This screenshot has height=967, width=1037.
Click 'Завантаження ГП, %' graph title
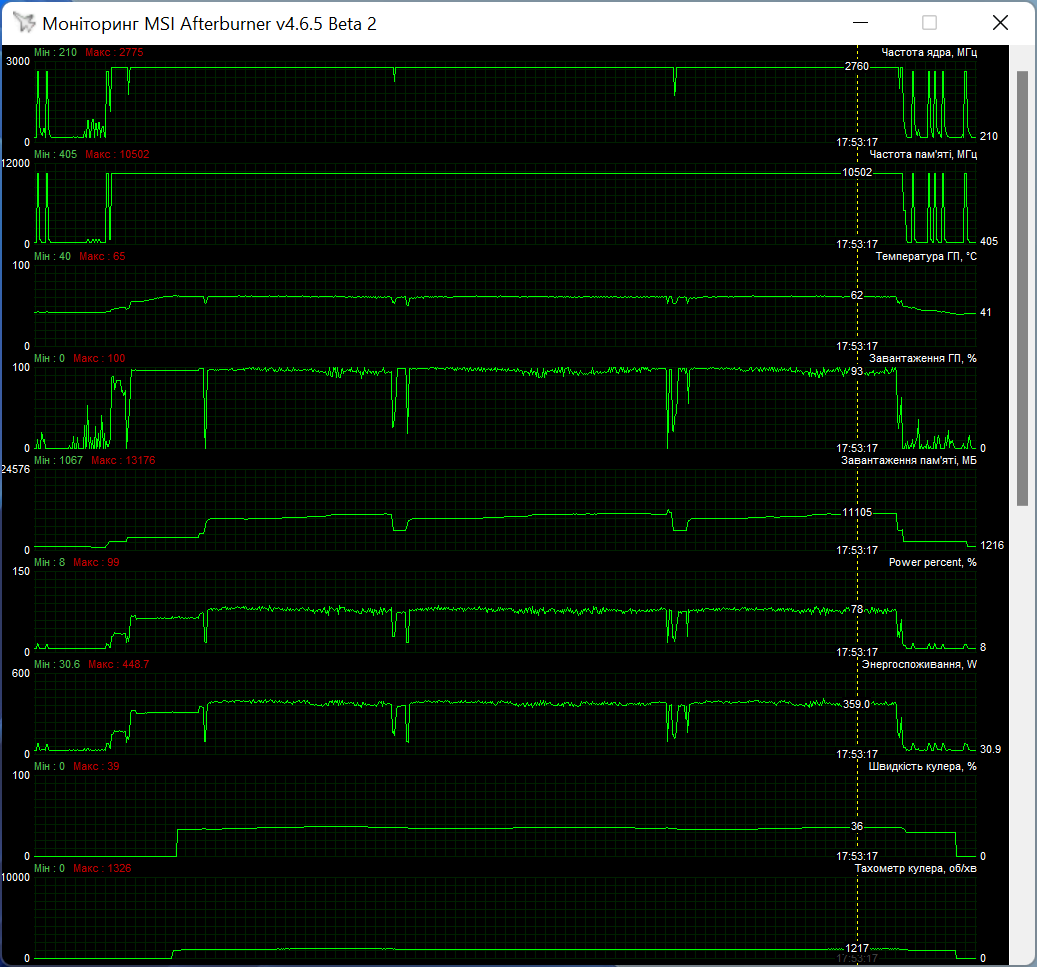coord(923,358)
